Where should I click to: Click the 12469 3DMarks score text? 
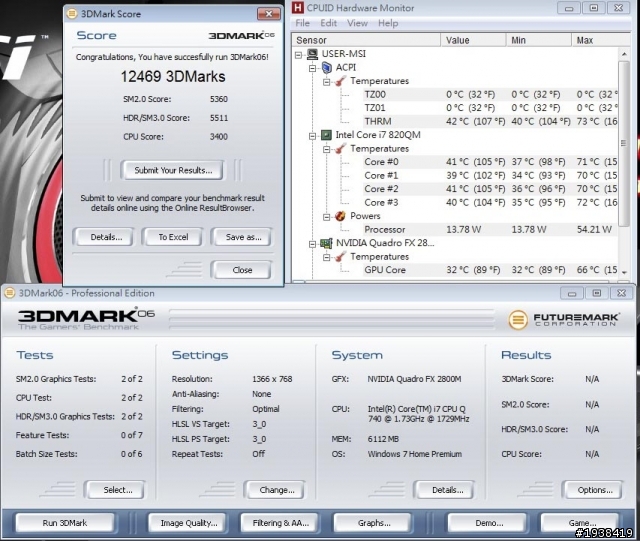[173, 76]
